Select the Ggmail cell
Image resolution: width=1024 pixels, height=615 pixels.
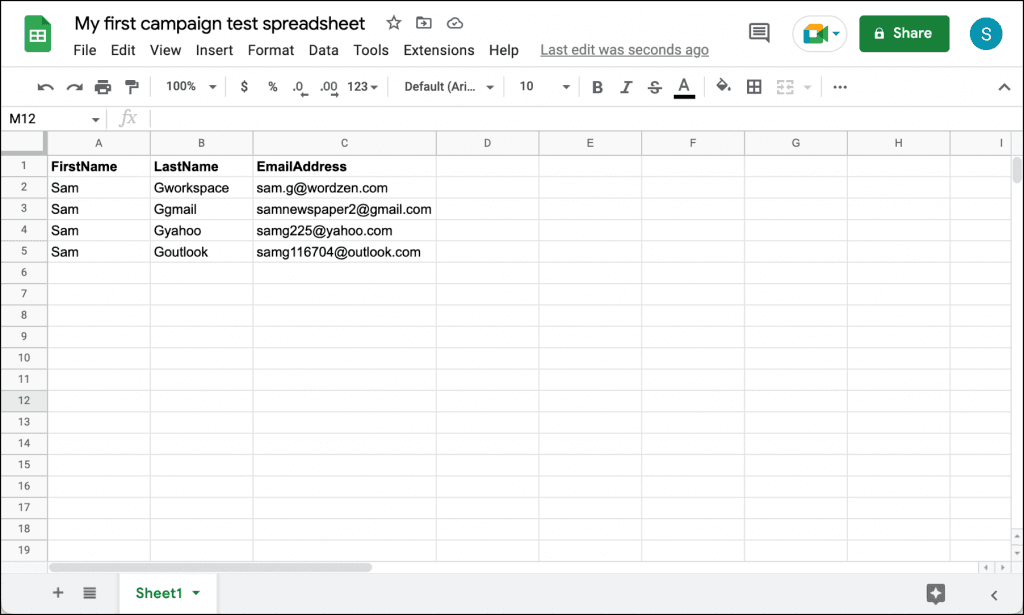201,210
